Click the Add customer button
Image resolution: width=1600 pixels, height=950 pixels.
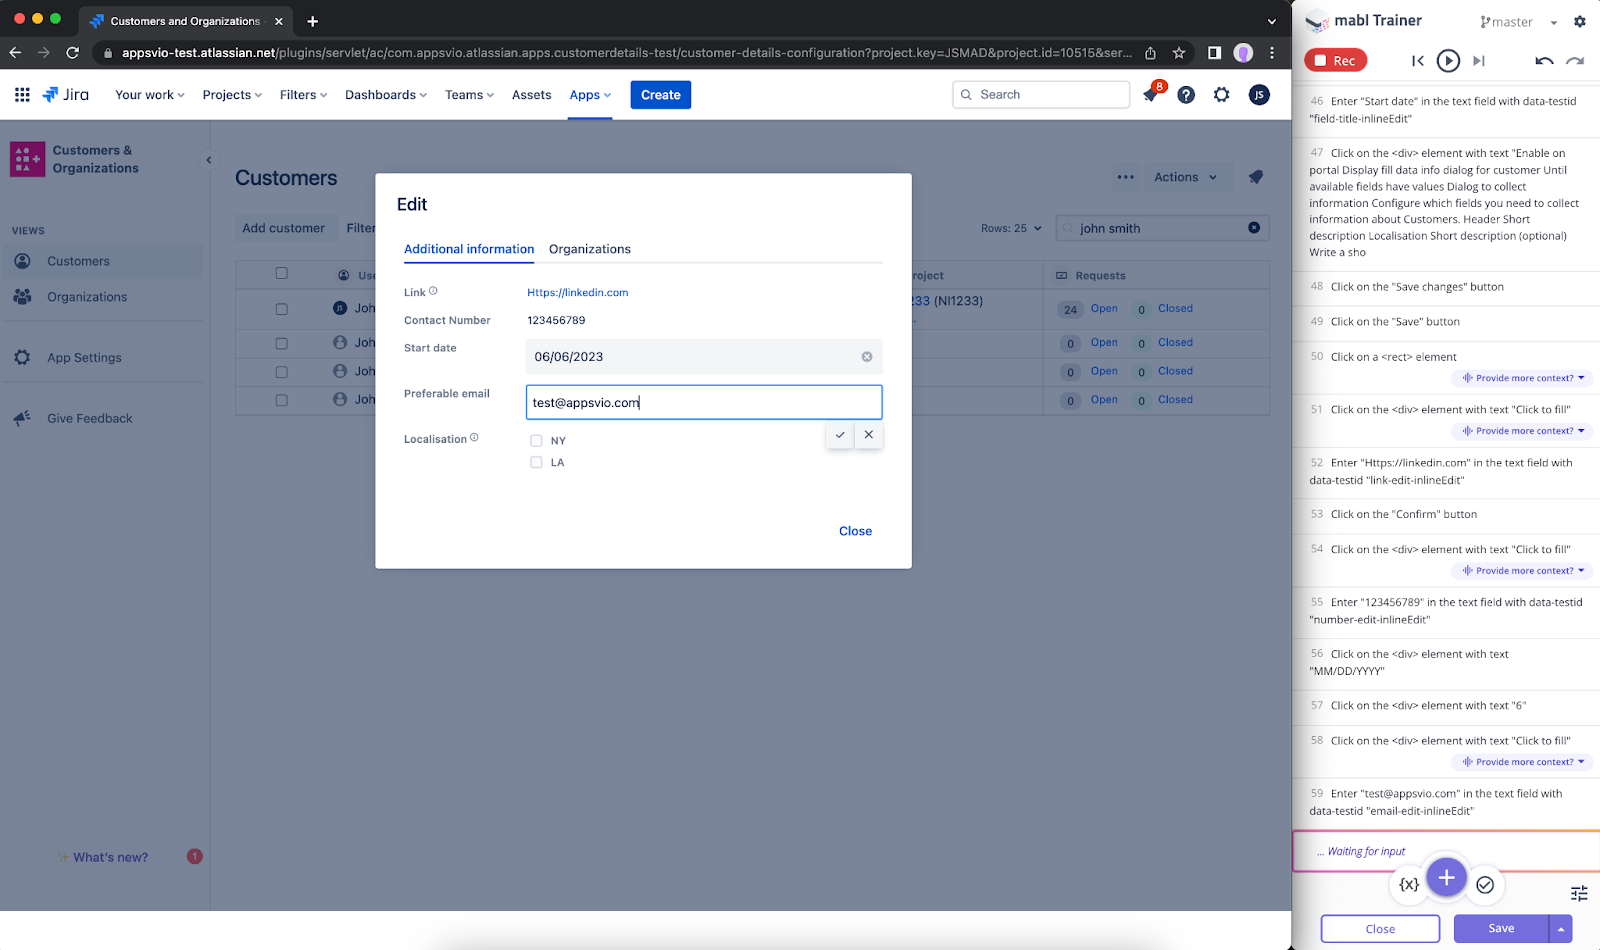[x=284, y=228]
